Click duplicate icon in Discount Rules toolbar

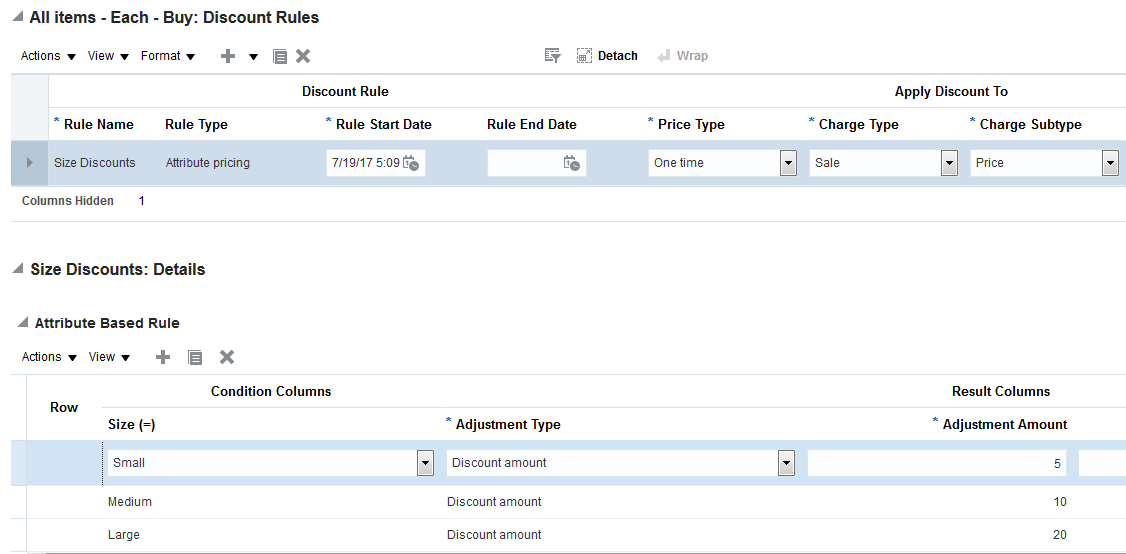[280, 57]
